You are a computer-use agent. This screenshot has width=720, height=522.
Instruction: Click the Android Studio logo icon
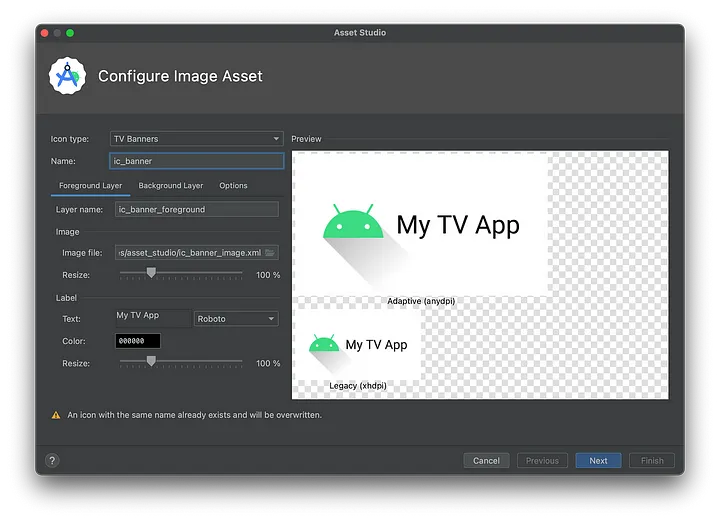pyautogui.click(x=68, y=76)
